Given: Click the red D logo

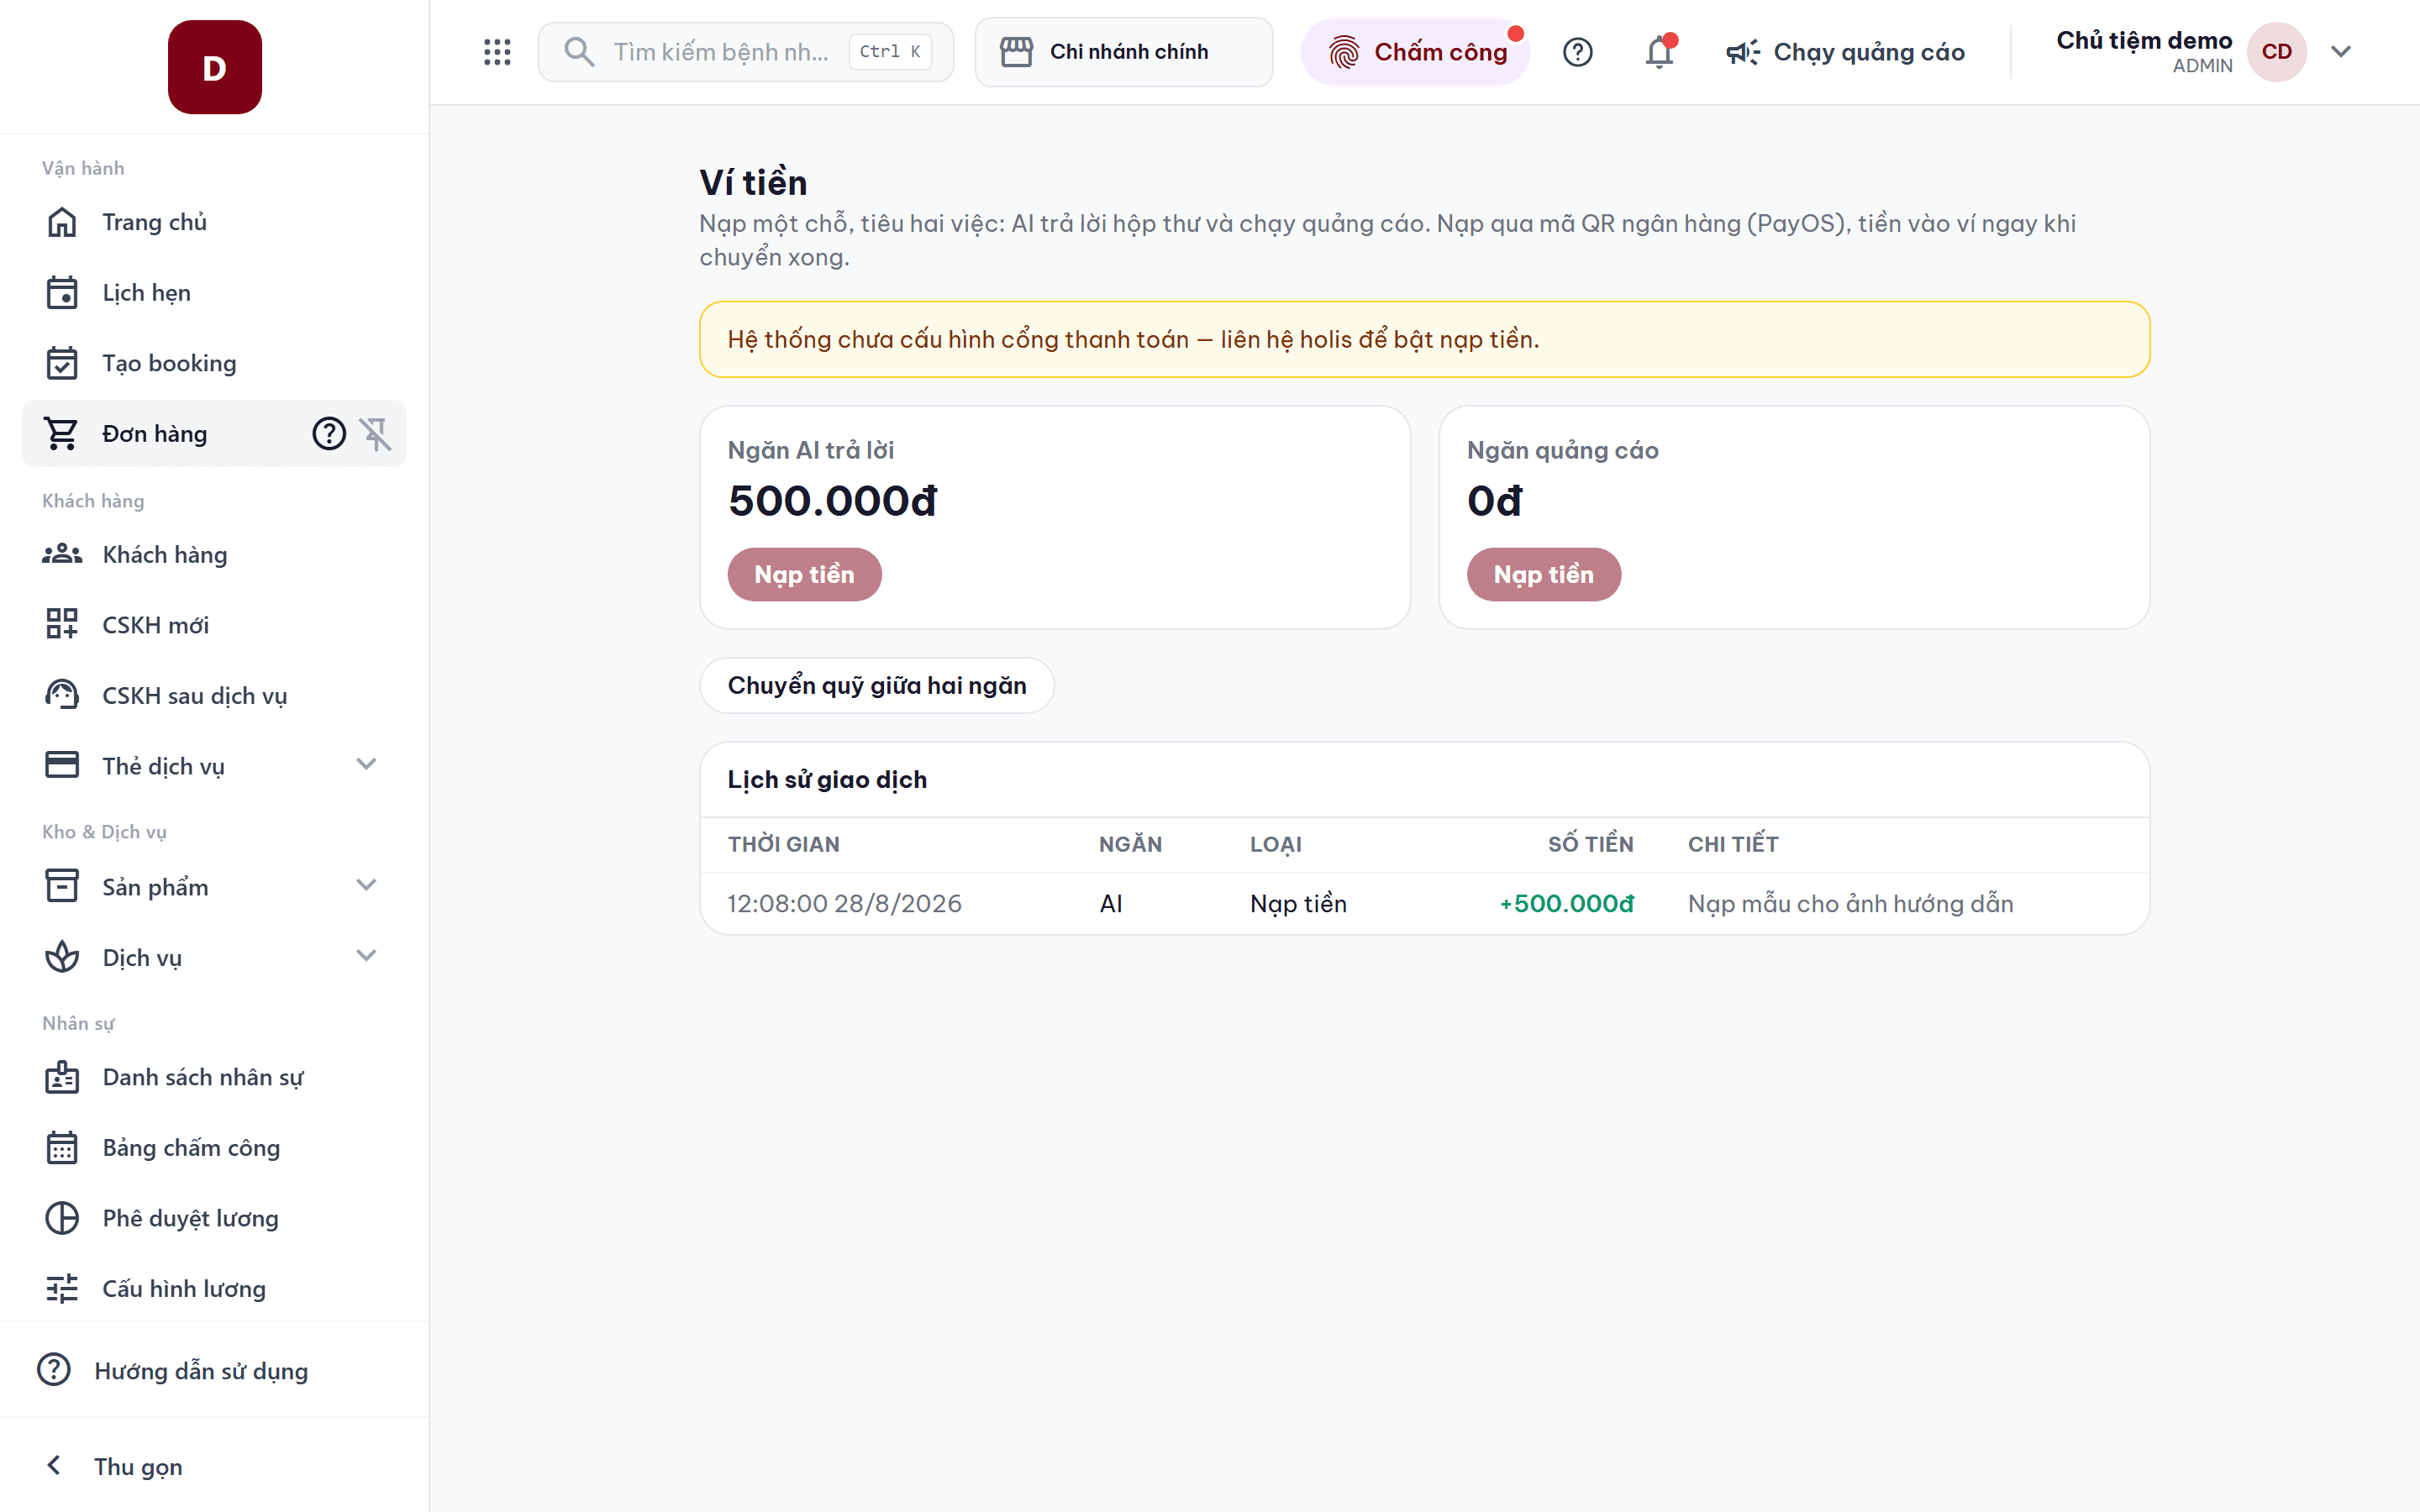Looking at the screenshot, I should (214, 67).
